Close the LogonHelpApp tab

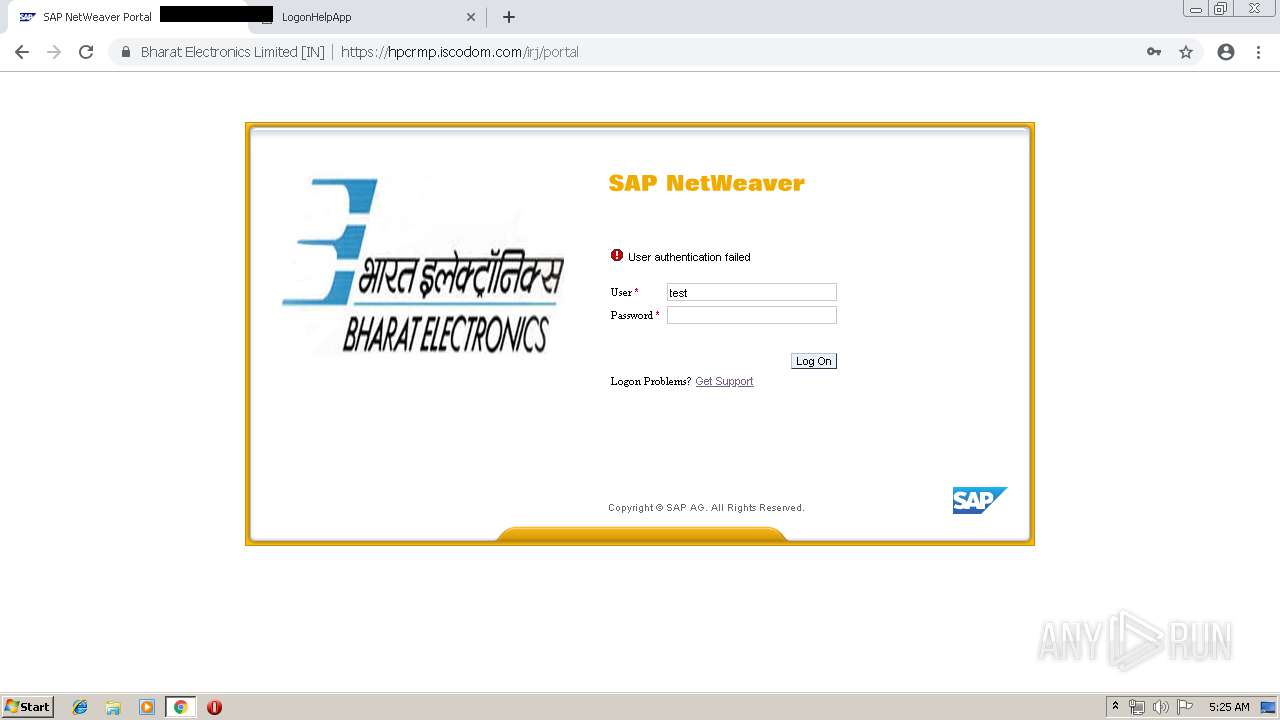471,17
